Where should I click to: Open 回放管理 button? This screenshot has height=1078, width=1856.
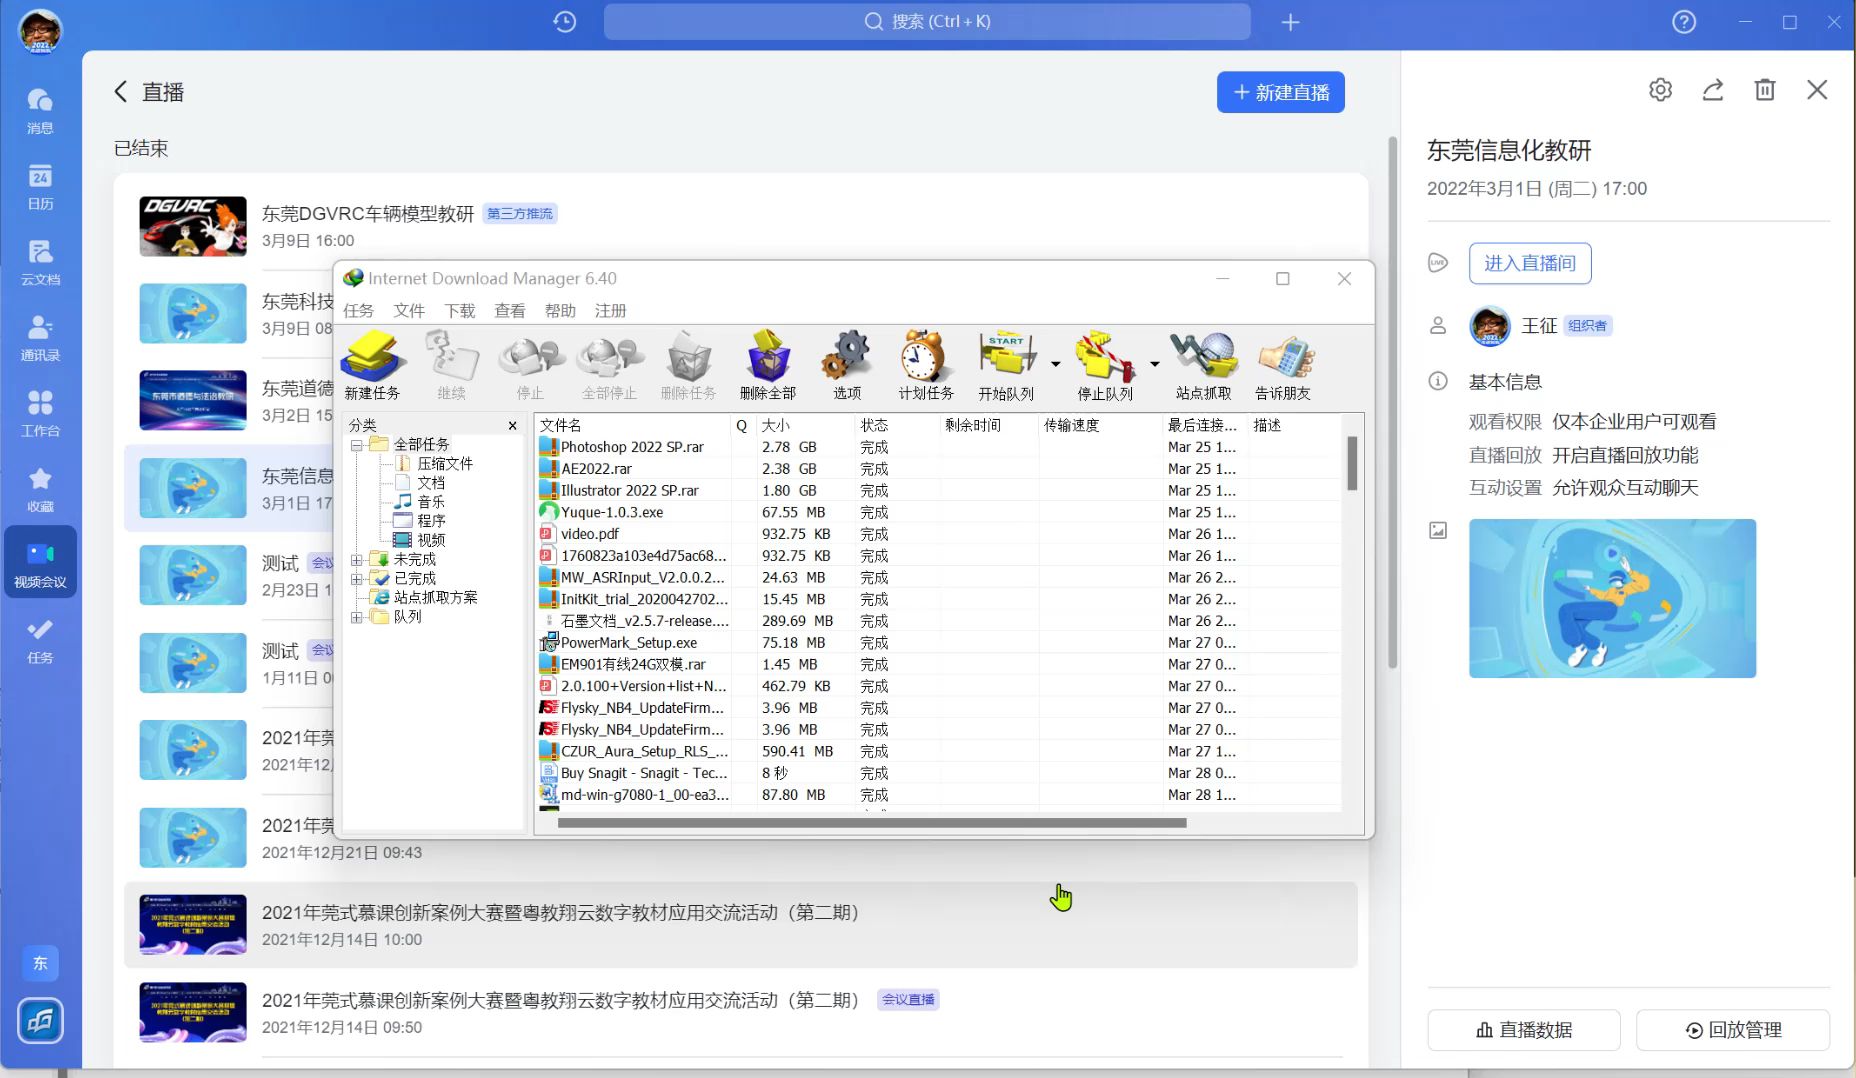click(x=1733, y=1030)
